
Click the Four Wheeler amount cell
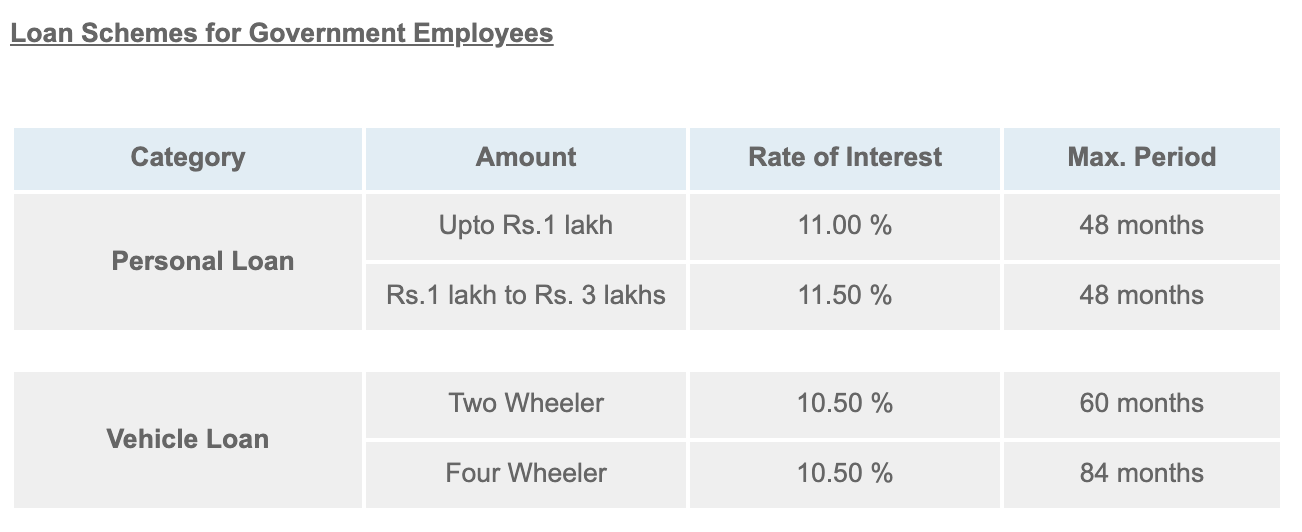point(526,472)
